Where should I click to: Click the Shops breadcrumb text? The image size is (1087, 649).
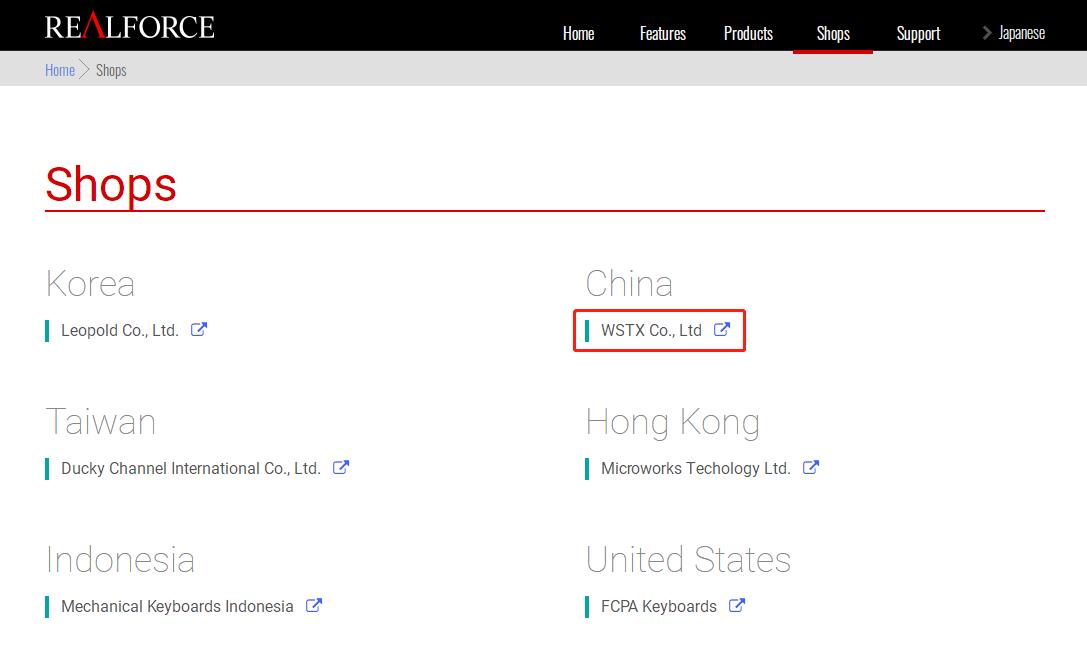point(111,70)
